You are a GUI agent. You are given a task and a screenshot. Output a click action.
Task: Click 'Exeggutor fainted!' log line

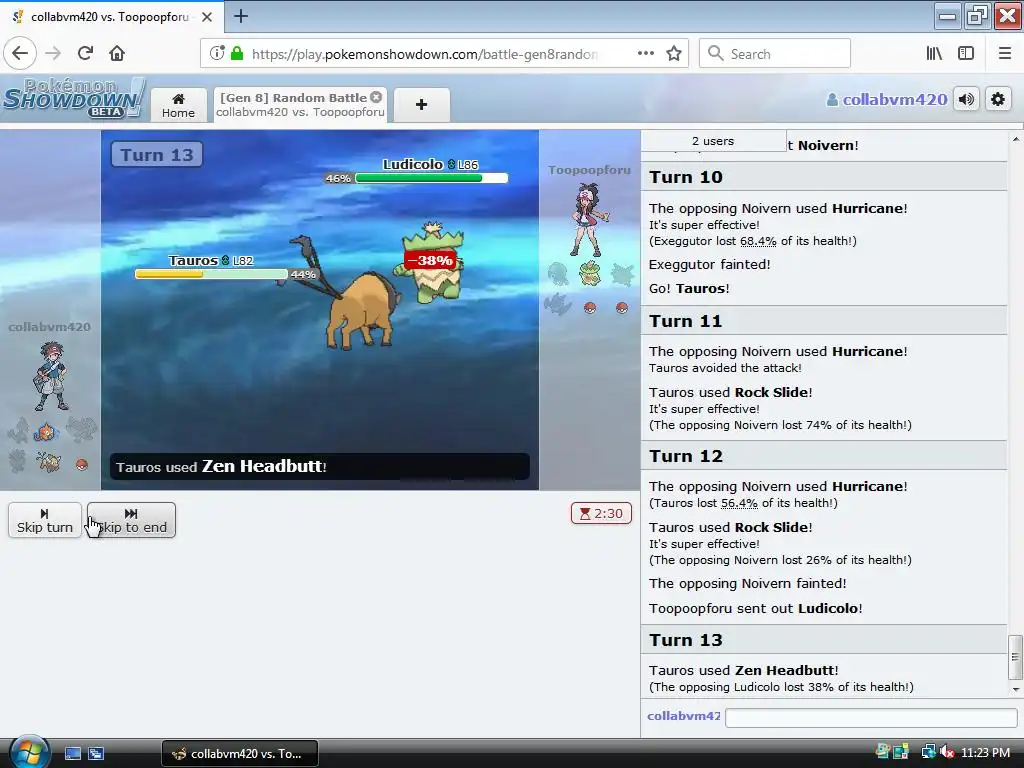click(709, 264)
